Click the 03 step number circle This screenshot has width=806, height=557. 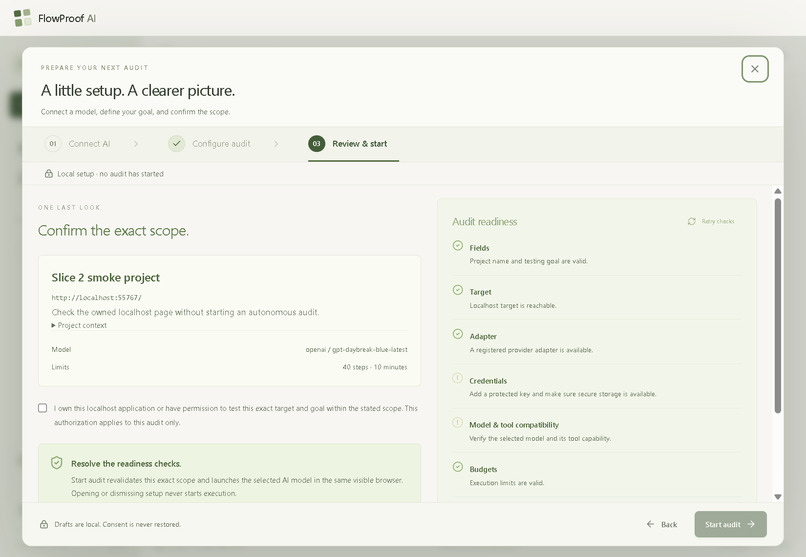tap(317, 143)
